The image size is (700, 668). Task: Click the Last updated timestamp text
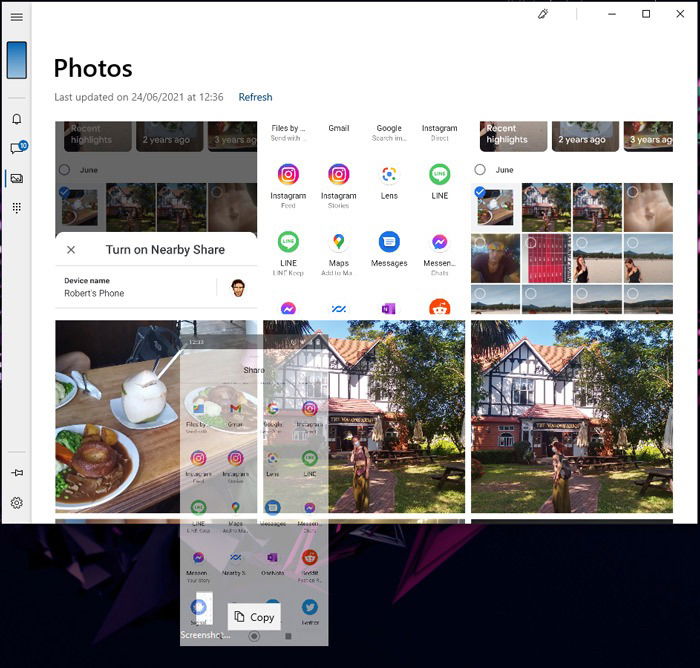[139, 97]
